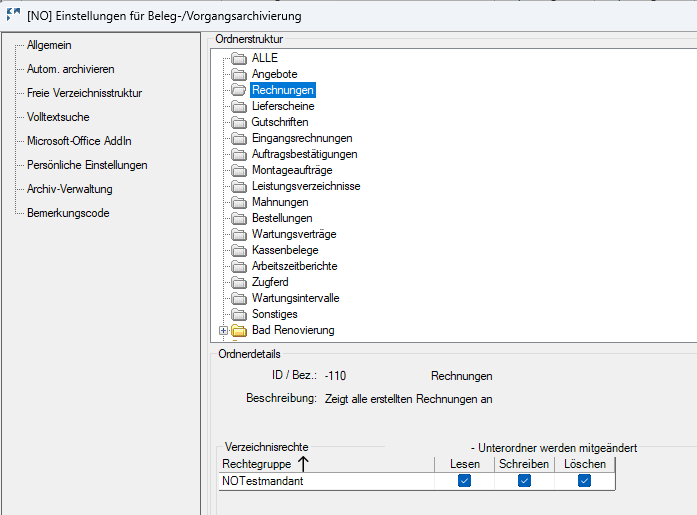Click the ALLE folder icon
Viewport: 697px width, 515px height.
239,58
